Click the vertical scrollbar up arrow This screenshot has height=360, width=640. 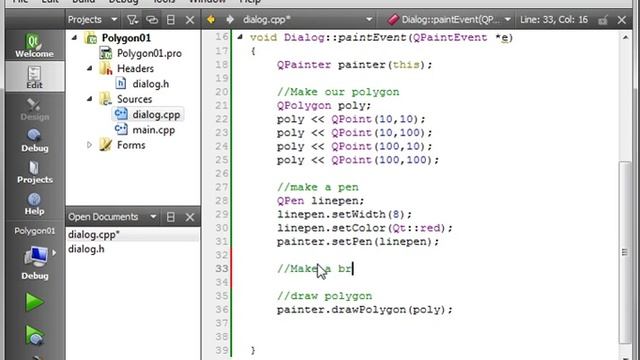tap(625, 37)
